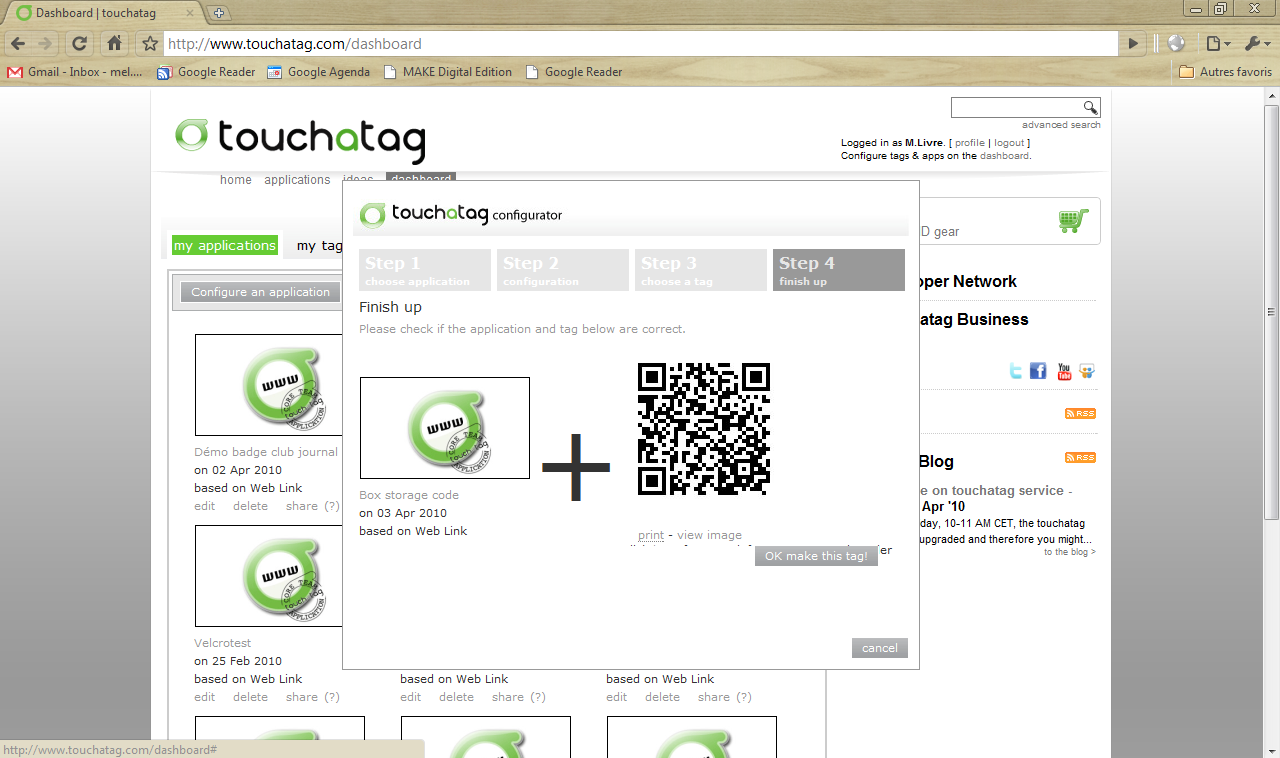Click the globe icon in browser toolbar
The width and height of the screenshot is (1280, 758).
1176,44
